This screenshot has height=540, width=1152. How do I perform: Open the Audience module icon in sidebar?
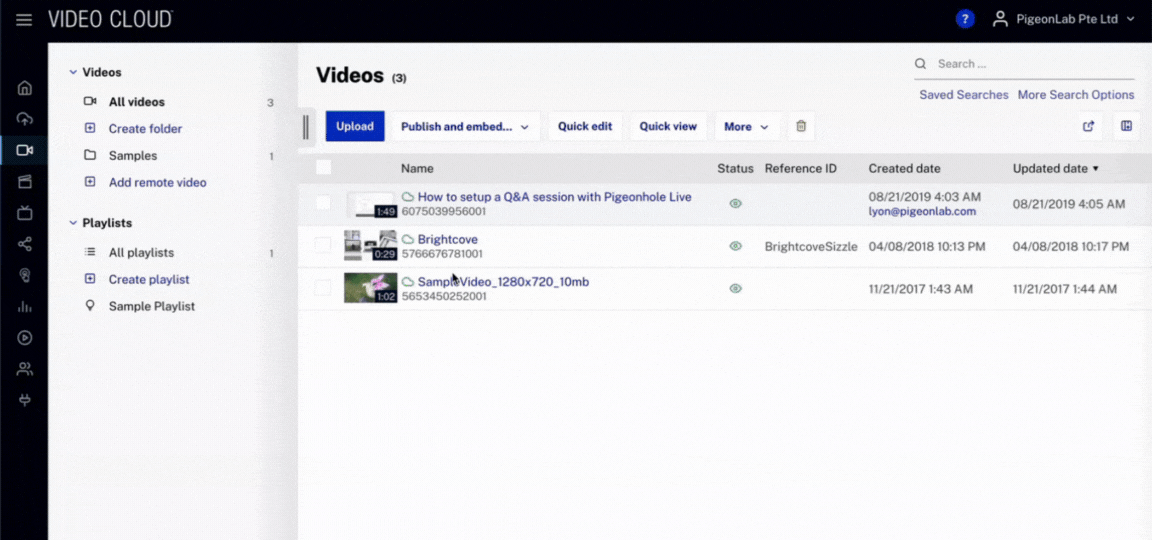[24, 276]
